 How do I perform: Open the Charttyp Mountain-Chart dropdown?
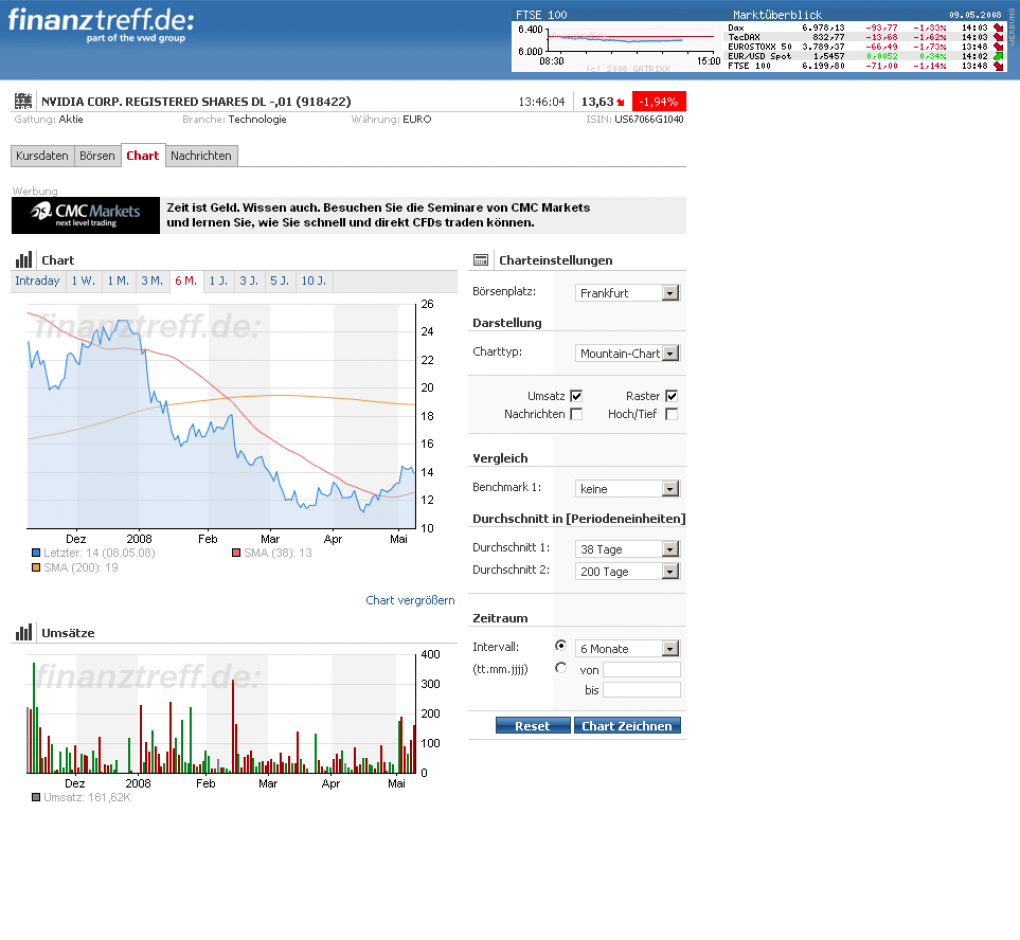tap(628, 353)
